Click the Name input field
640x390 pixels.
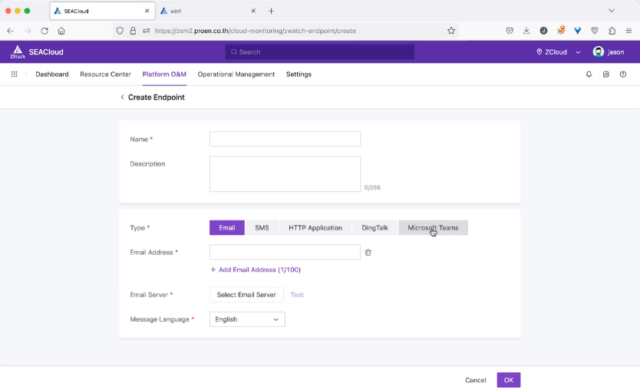coord(285,139)
